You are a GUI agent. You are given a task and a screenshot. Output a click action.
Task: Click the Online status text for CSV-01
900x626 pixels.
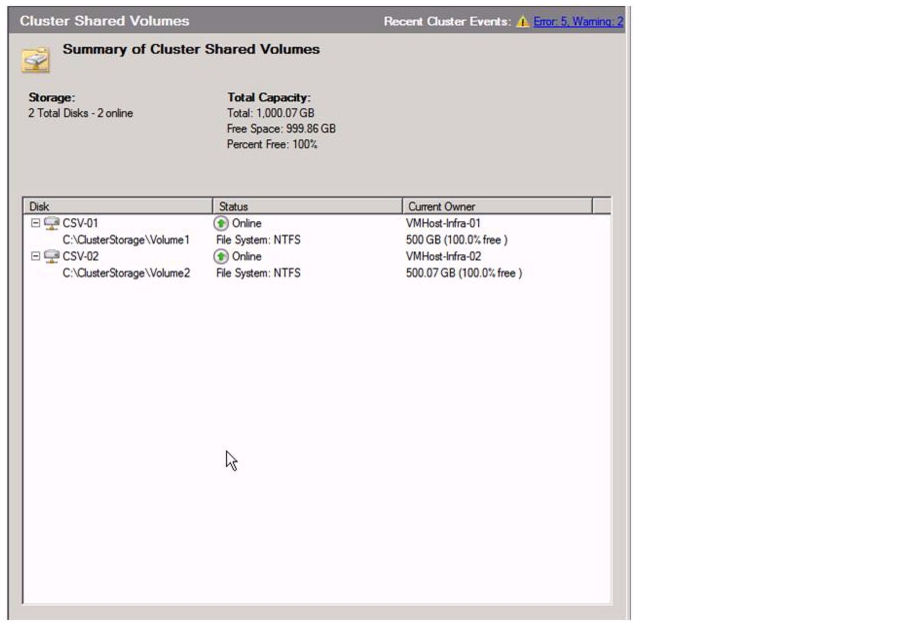247,223
